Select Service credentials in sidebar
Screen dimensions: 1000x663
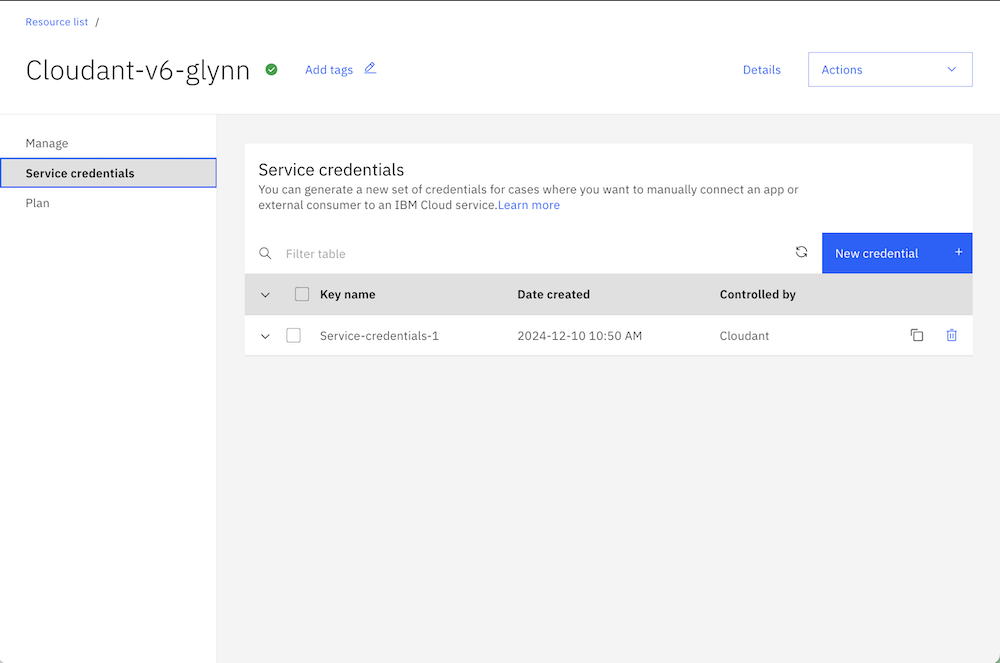(108, 173)
